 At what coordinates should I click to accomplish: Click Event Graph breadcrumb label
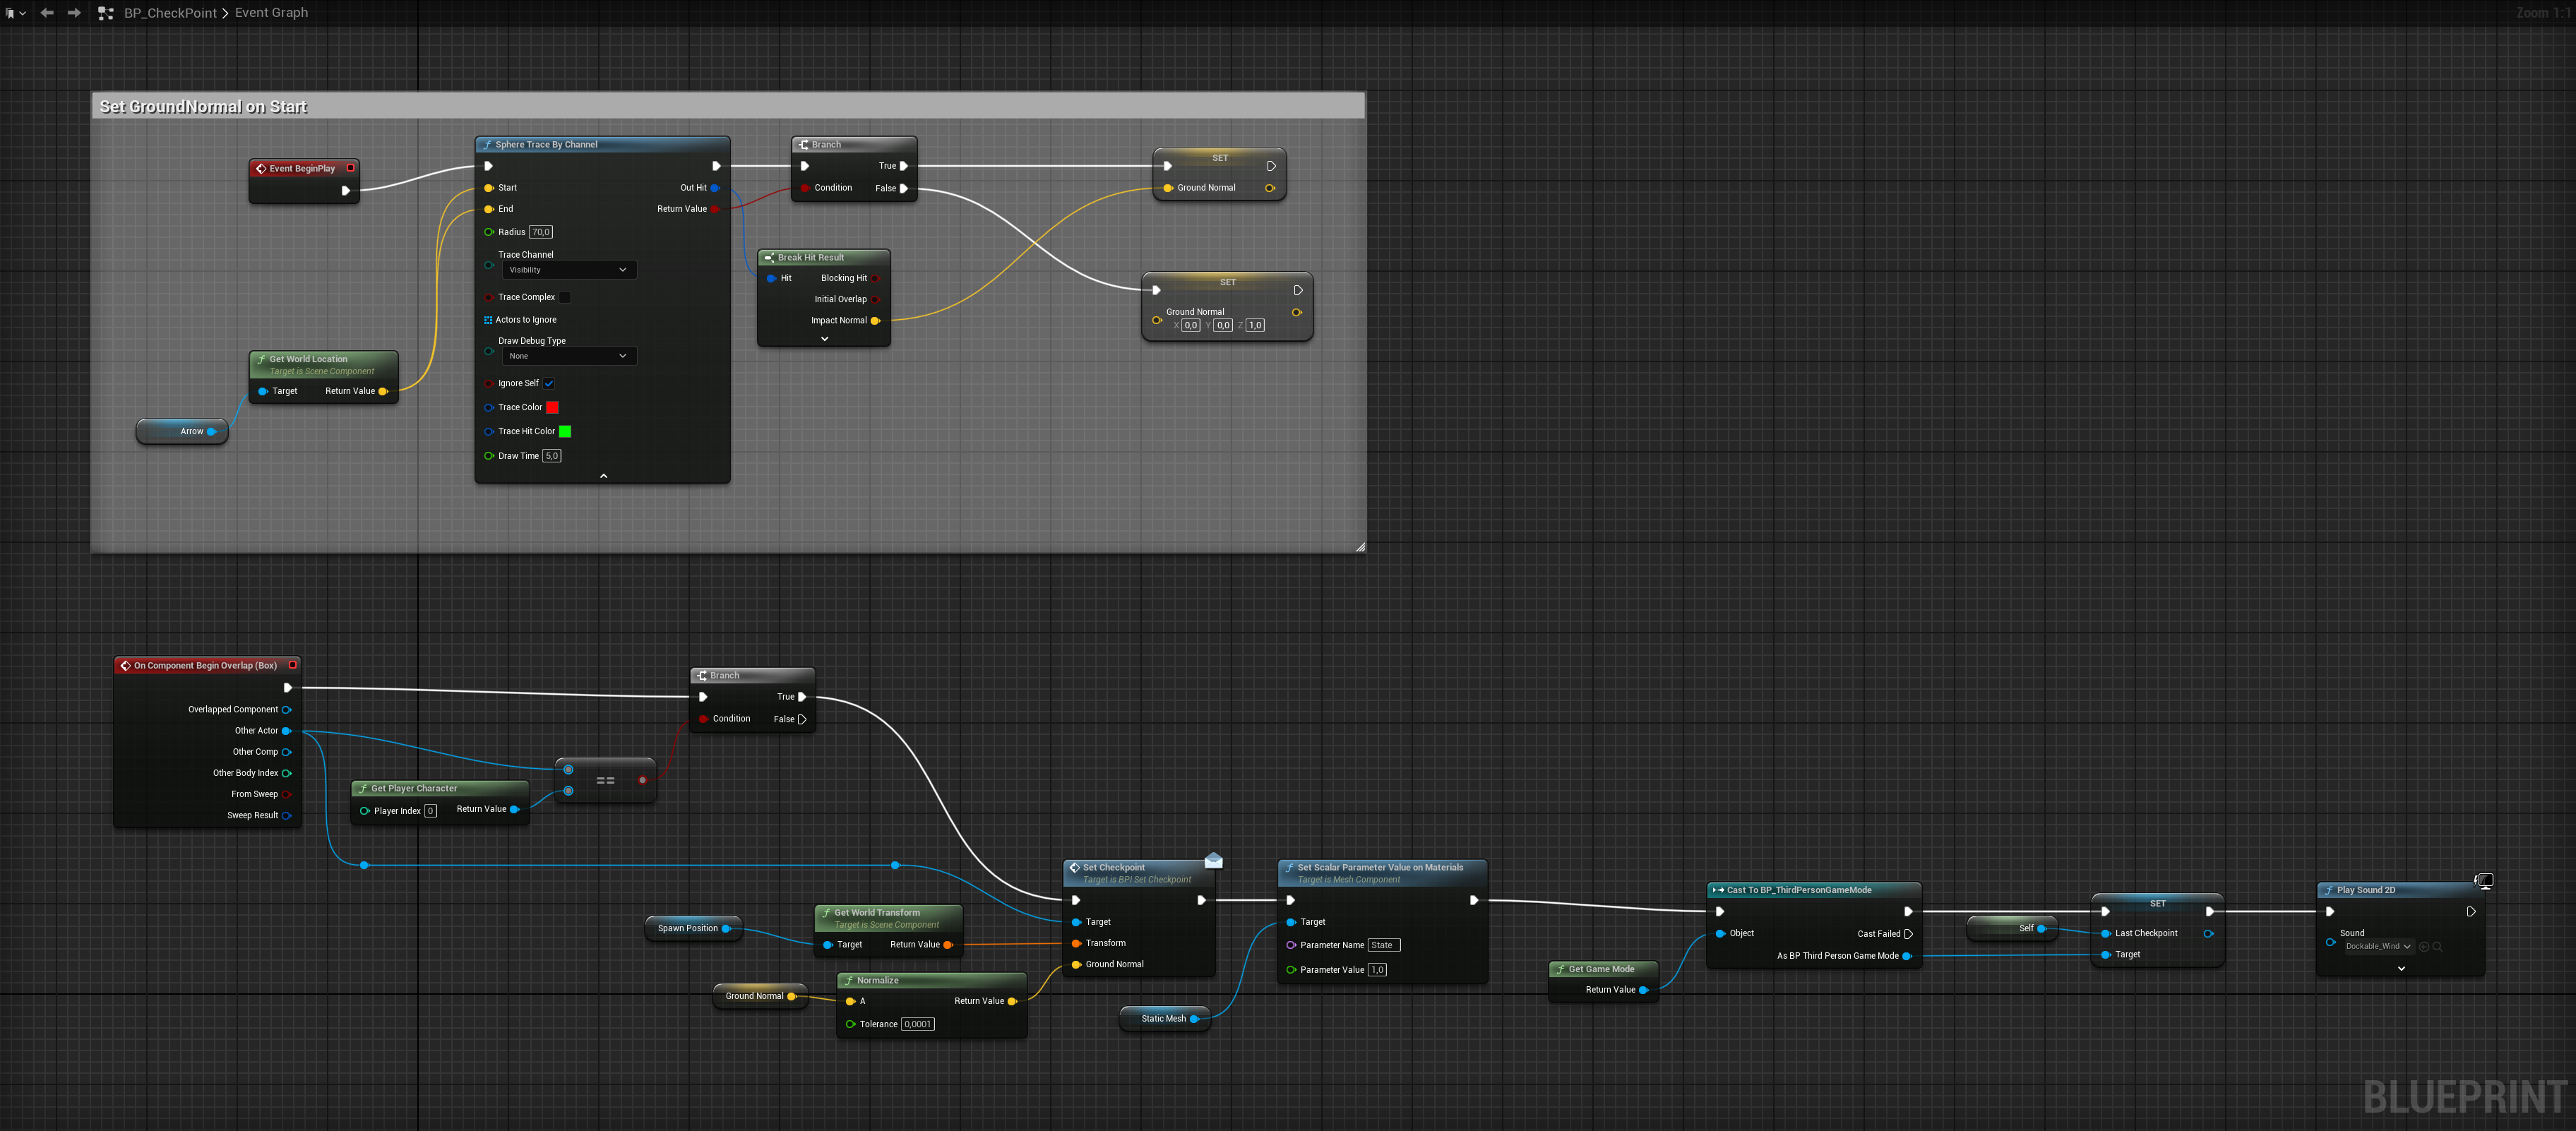271,13
